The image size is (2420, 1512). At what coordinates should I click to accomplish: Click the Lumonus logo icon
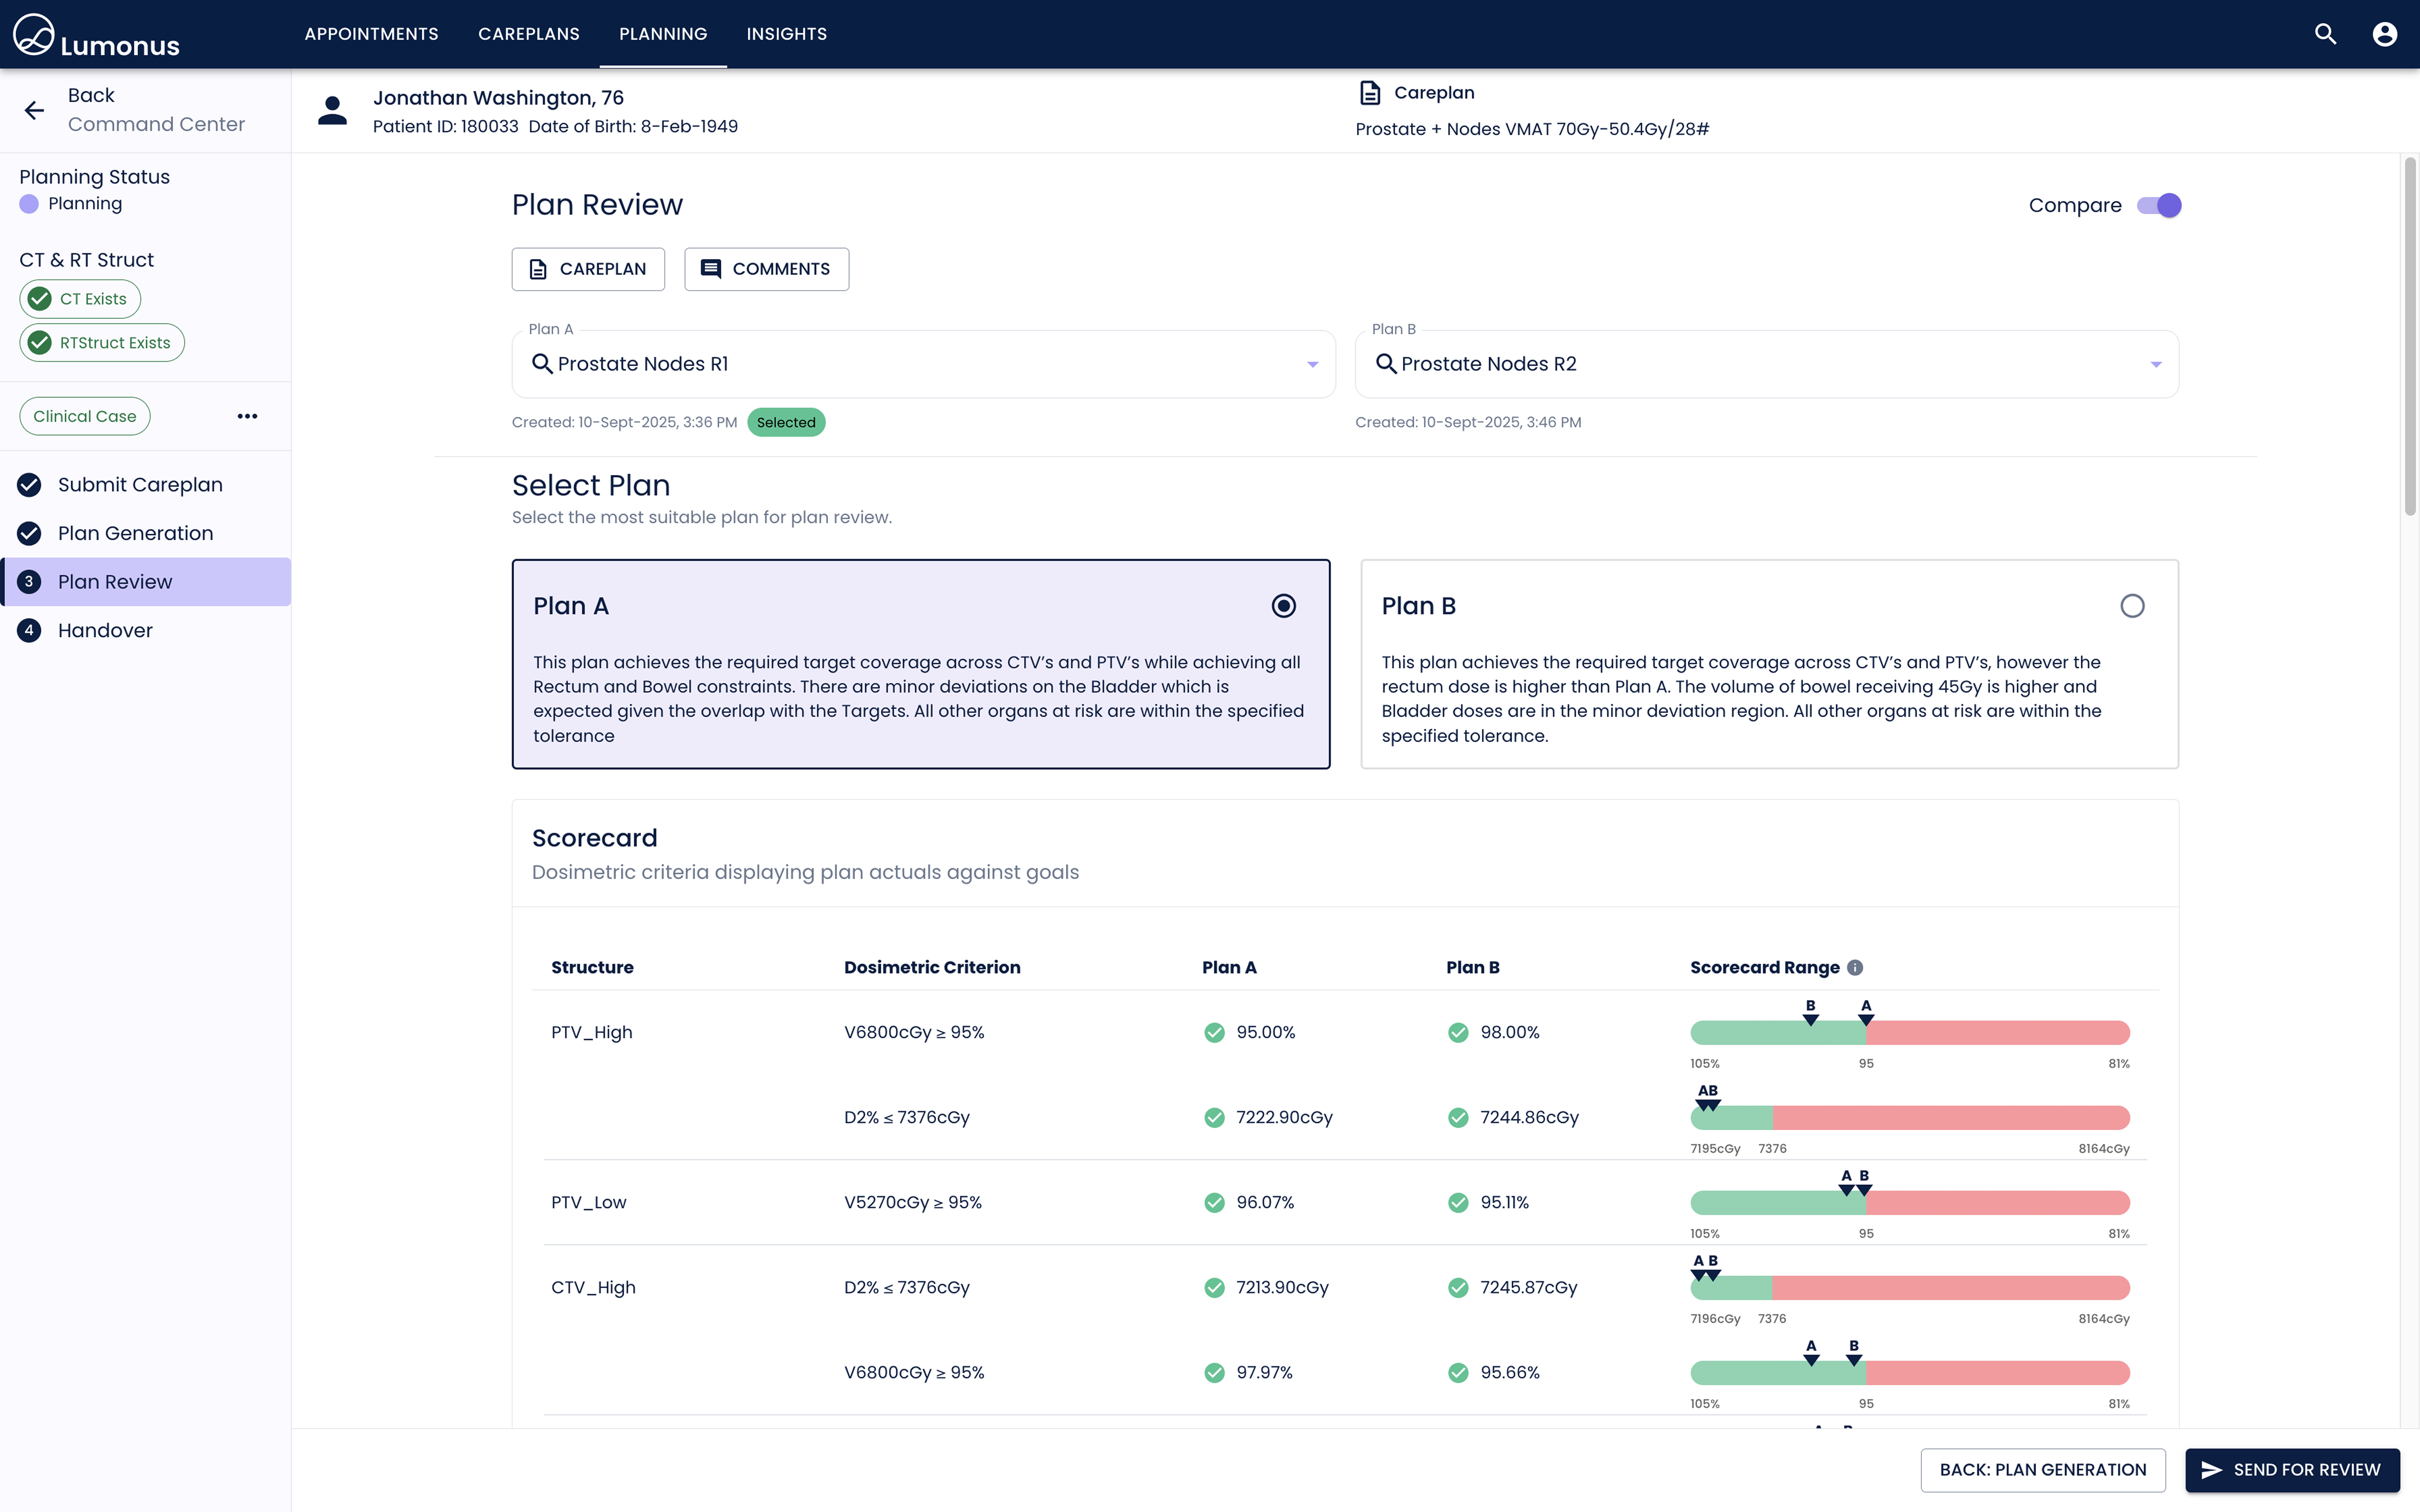[33, 34]
